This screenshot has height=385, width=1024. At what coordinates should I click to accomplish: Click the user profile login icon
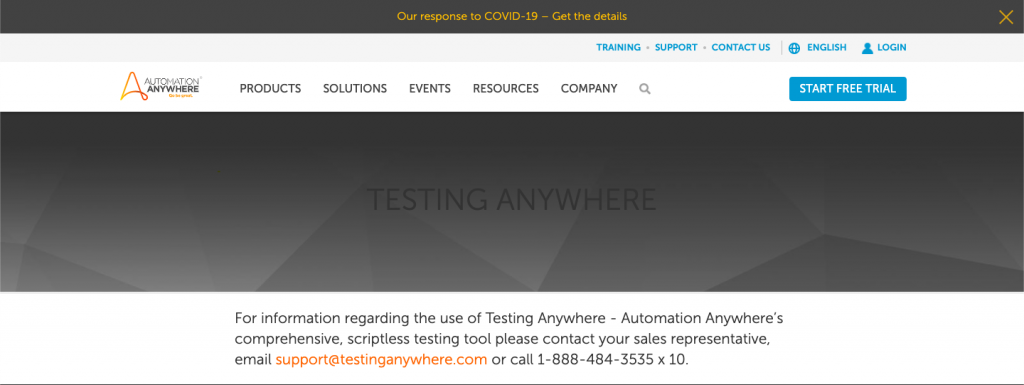coord(867,48)
